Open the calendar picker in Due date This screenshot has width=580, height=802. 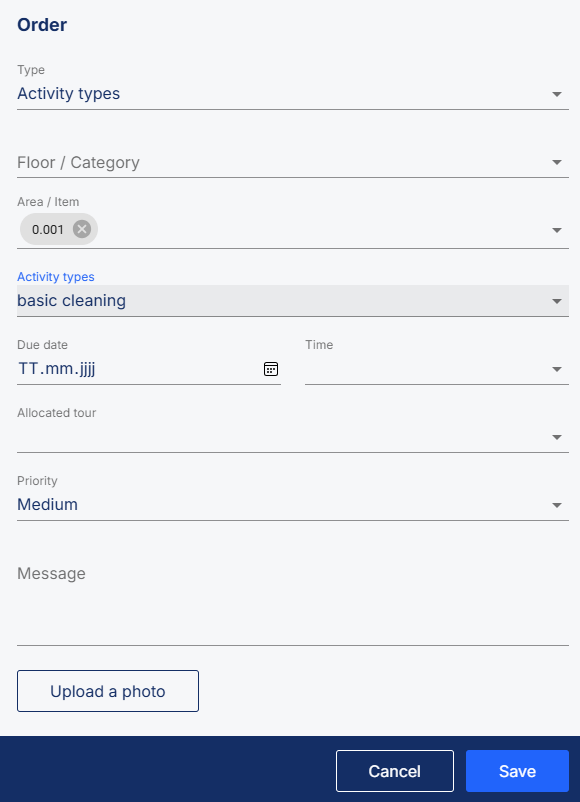click(271, 369)
